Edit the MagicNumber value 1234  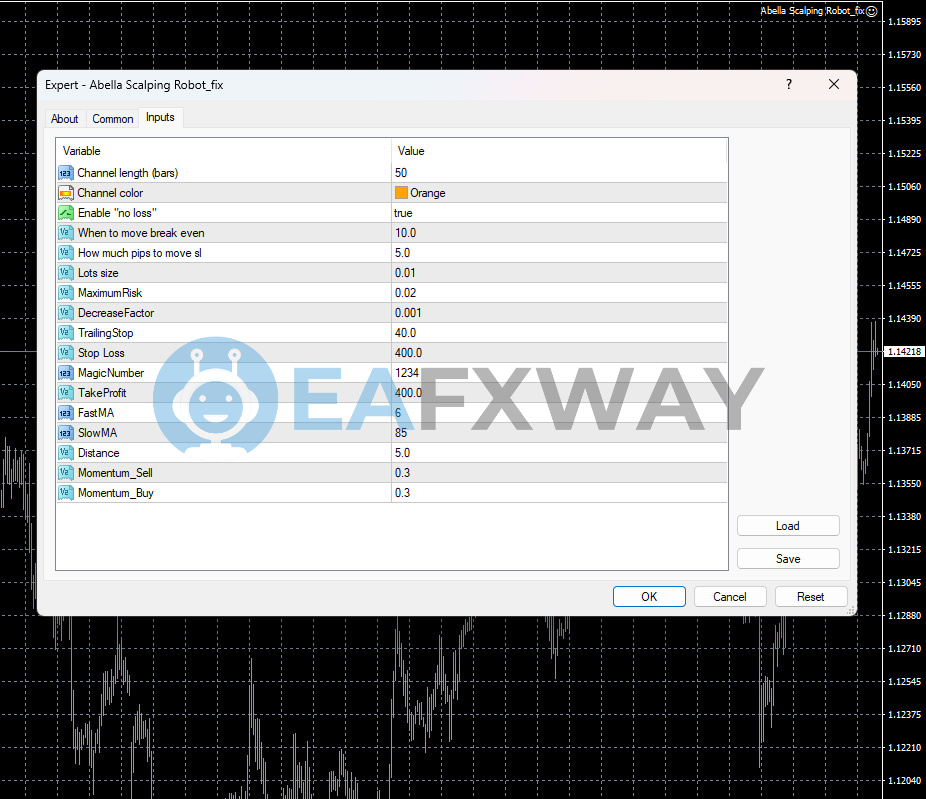[x=559, y=373]
